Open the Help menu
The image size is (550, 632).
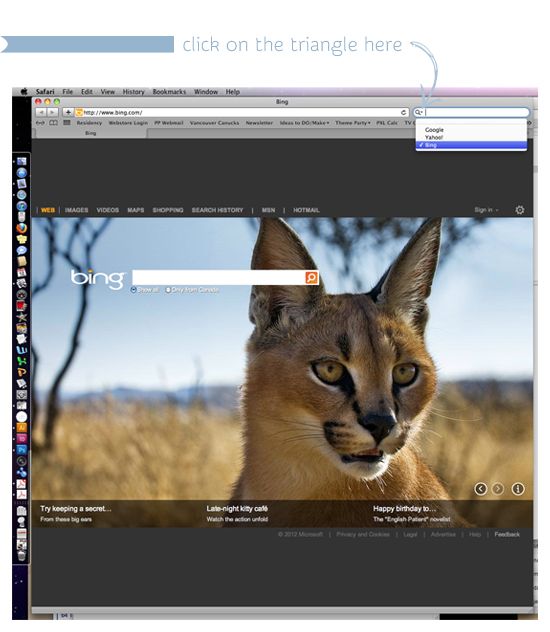[x=232, y=91]
